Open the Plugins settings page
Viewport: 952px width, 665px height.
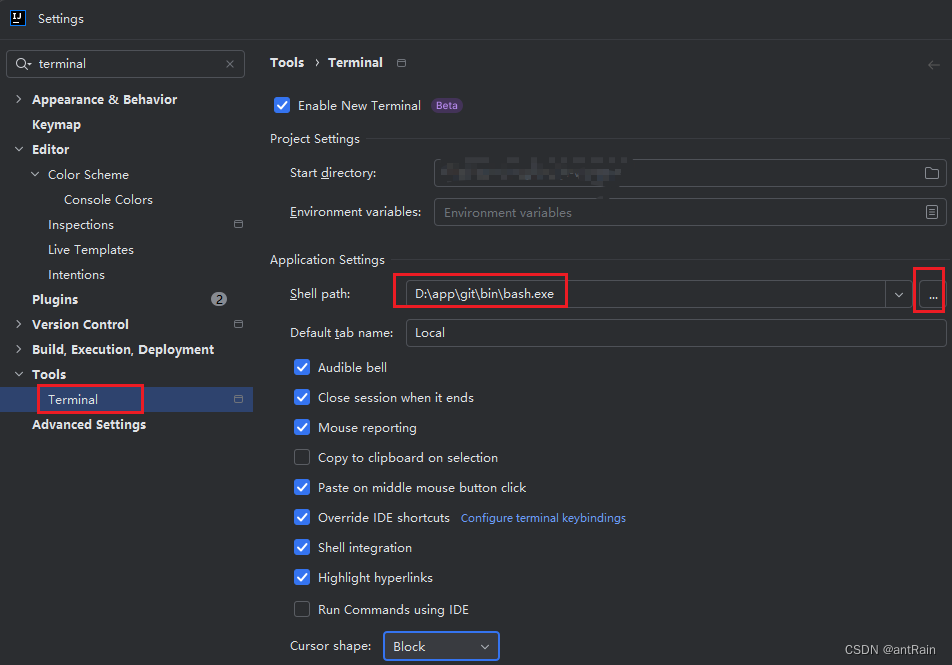coord(55,299)
